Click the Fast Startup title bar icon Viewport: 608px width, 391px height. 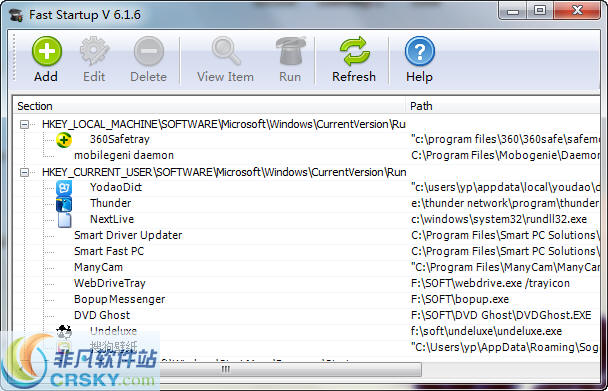[16, 16]
